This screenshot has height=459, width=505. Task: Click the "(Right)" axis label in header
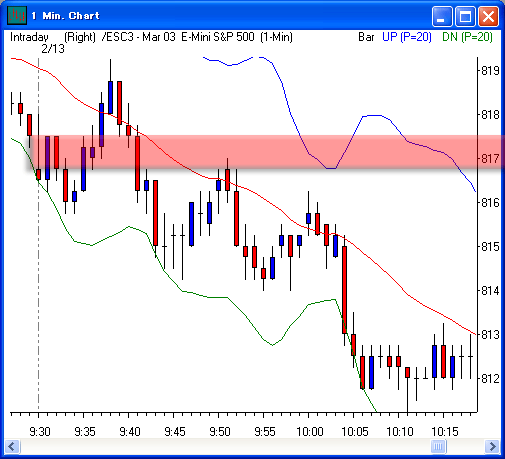pos(80,37)
